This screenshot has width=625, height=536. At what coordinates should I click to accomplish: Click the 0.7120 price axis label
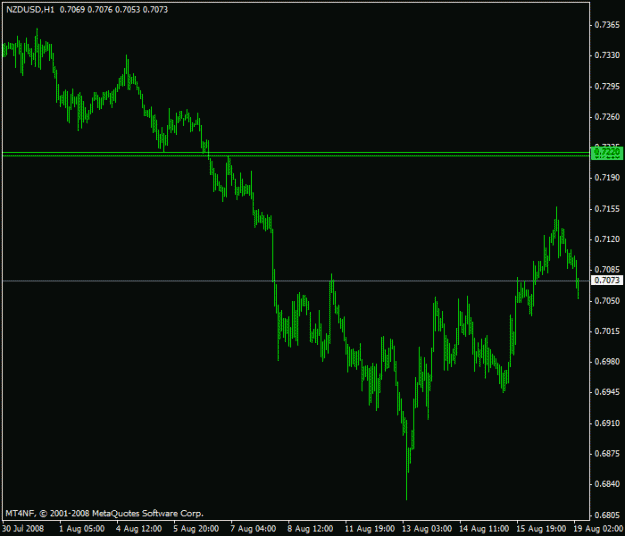click(607, 239)
